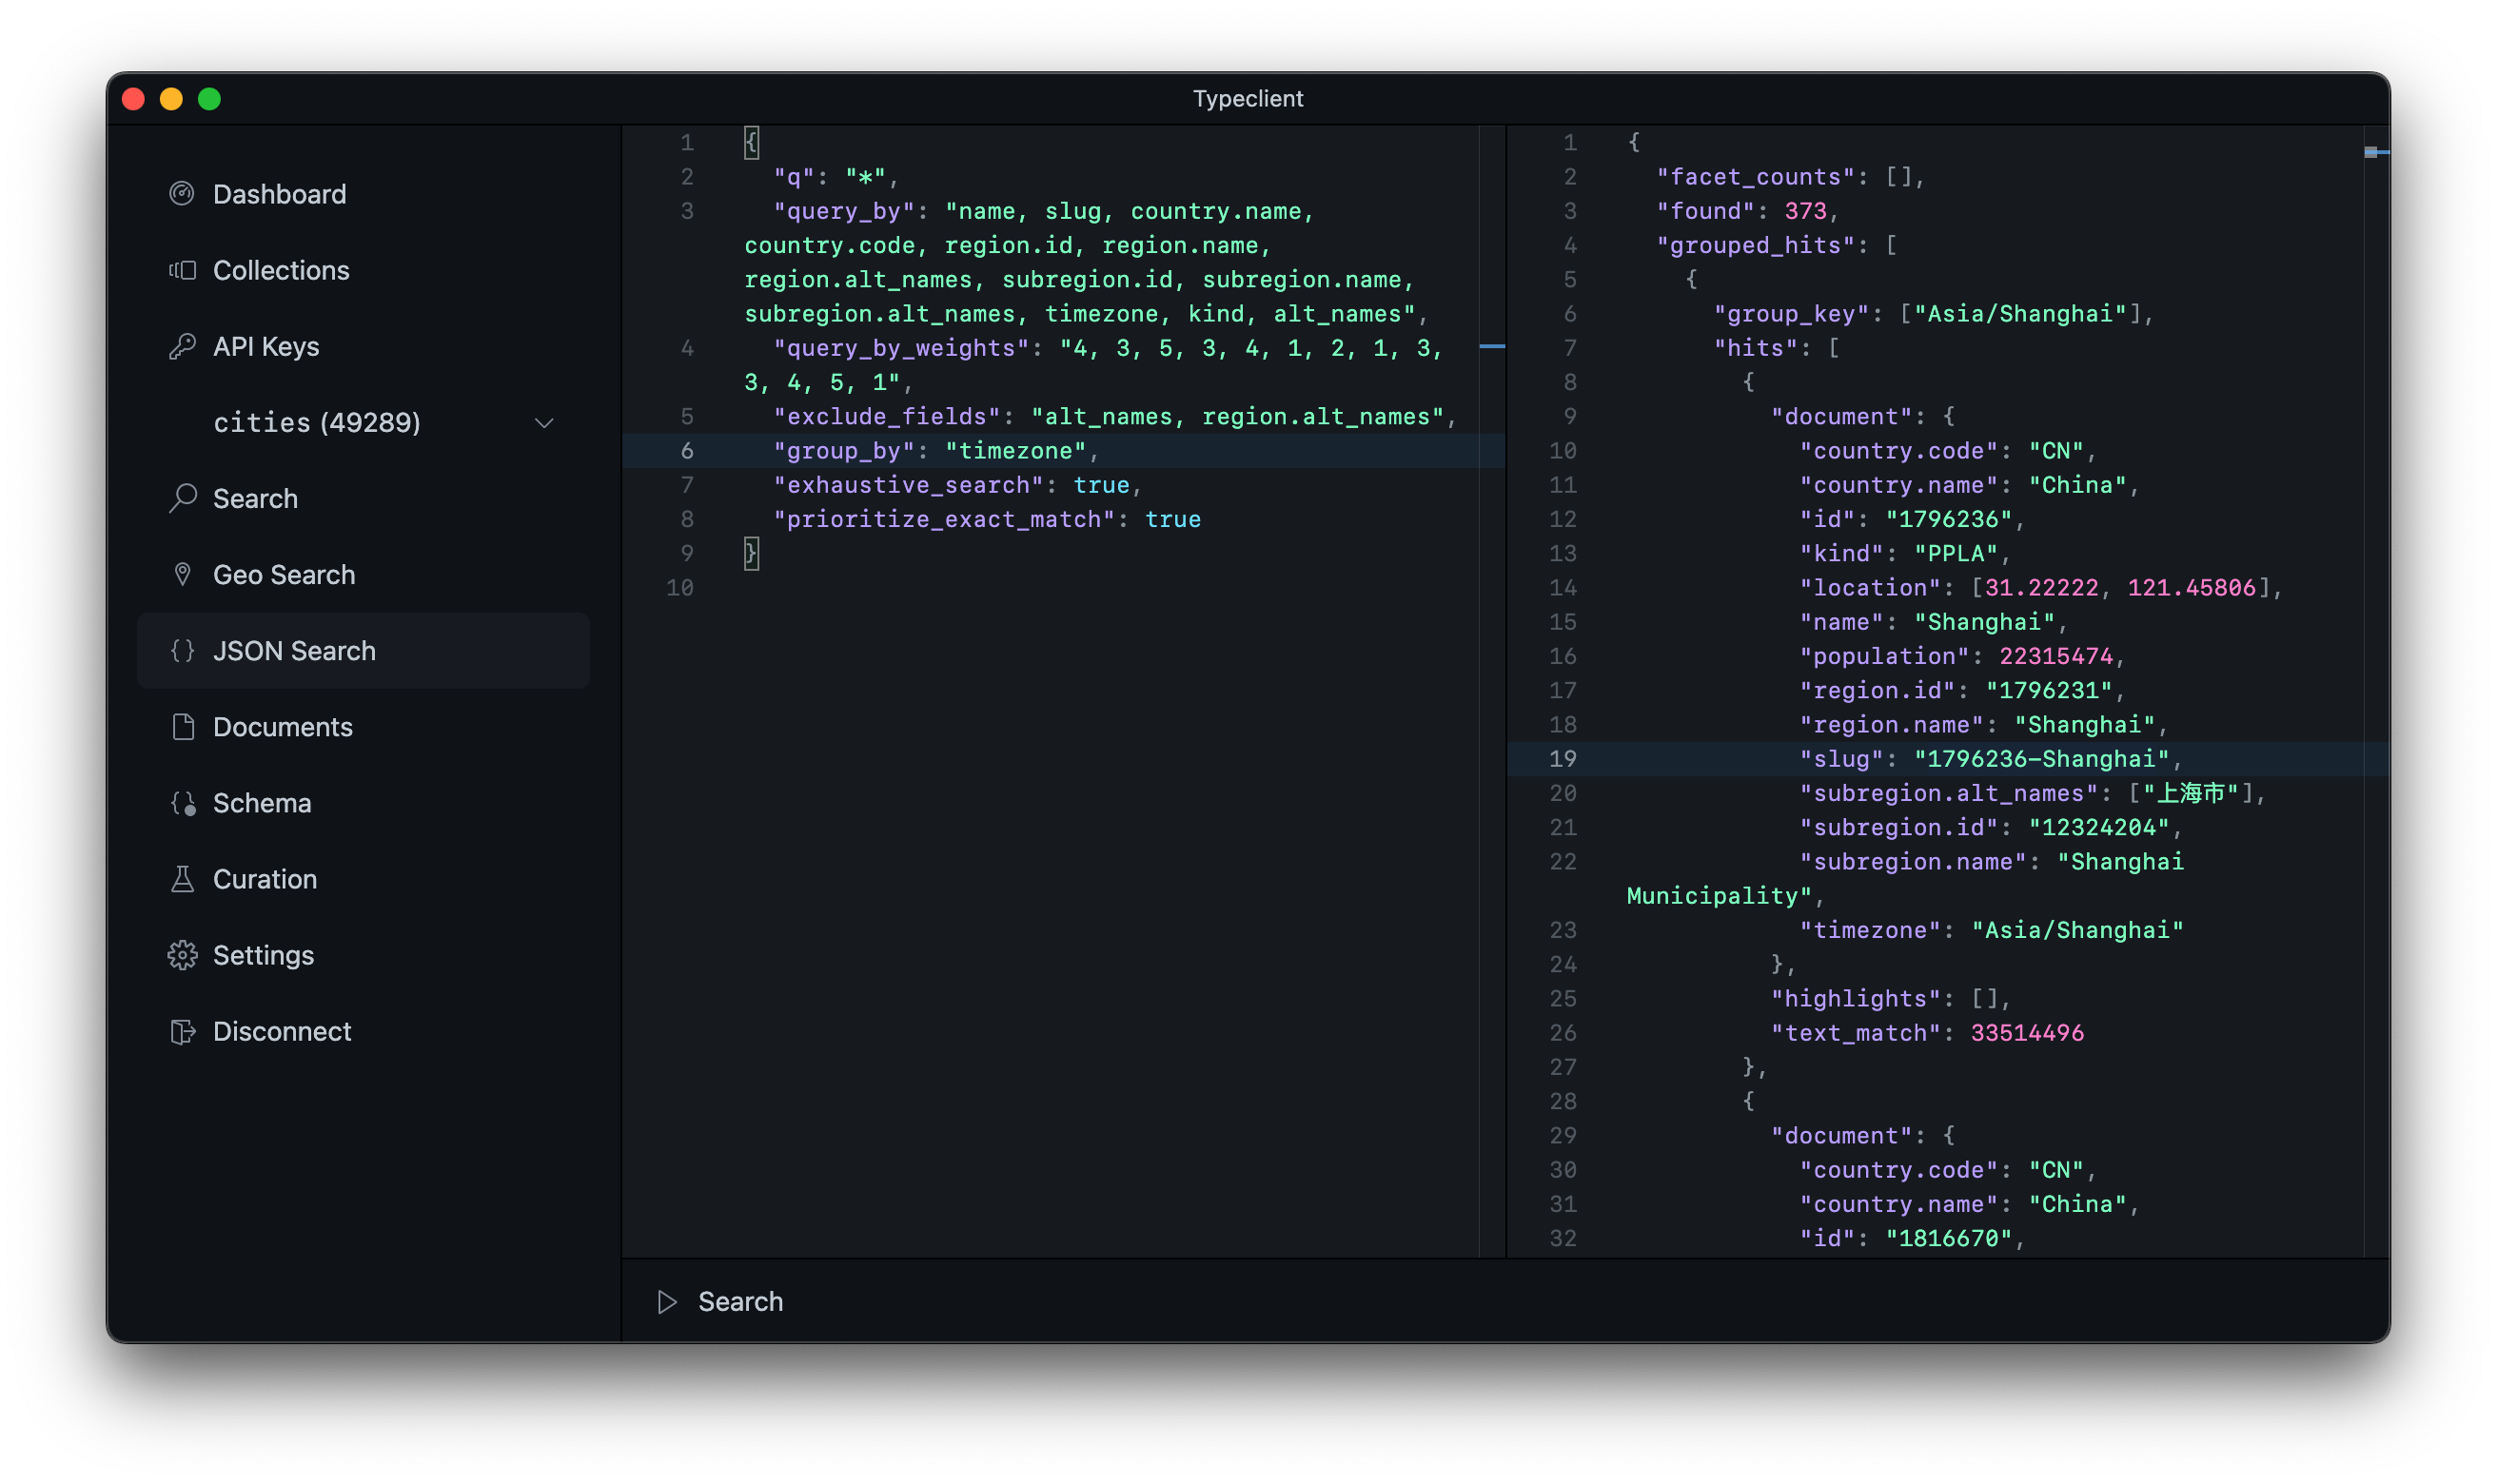This screenshot has width=2497, height=1484.
Task: Click the "exclude_fields" line in query editor
Action: [1115, 417]
